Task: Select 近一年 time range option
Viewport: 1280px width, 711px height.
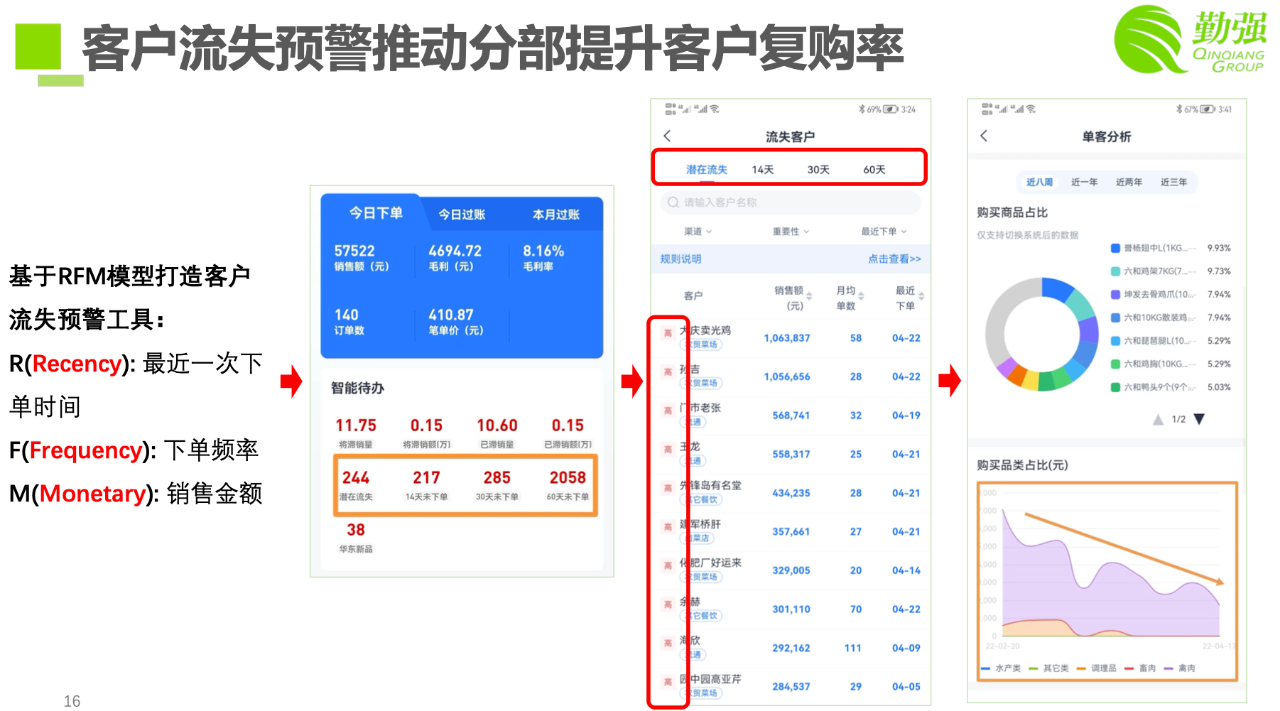Action: [1084, 182]
